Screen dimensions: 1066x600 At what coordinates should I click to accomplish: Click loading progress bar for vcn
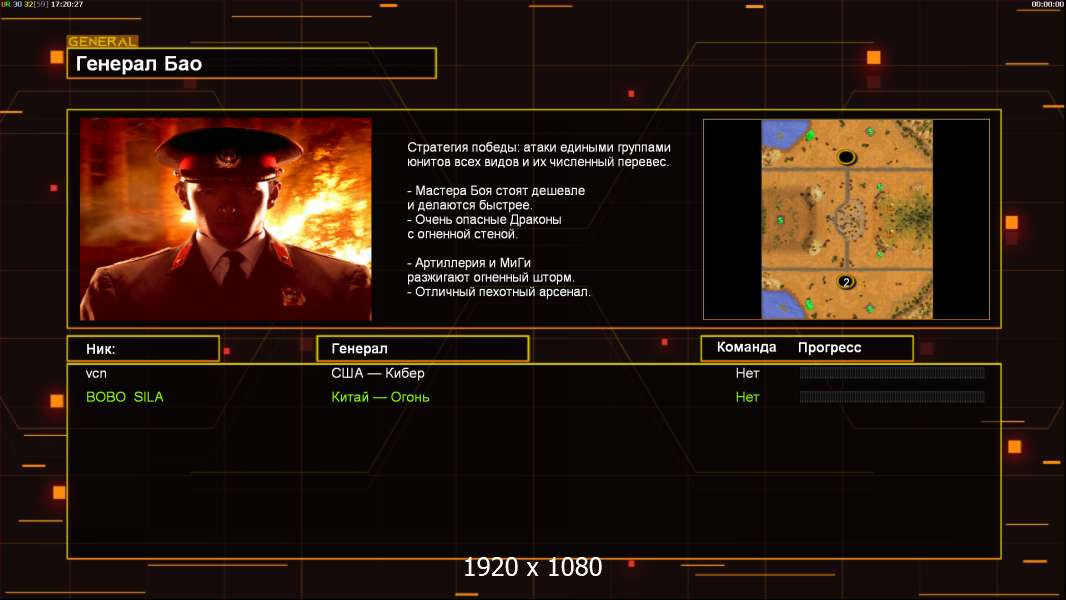coord(892,372)
